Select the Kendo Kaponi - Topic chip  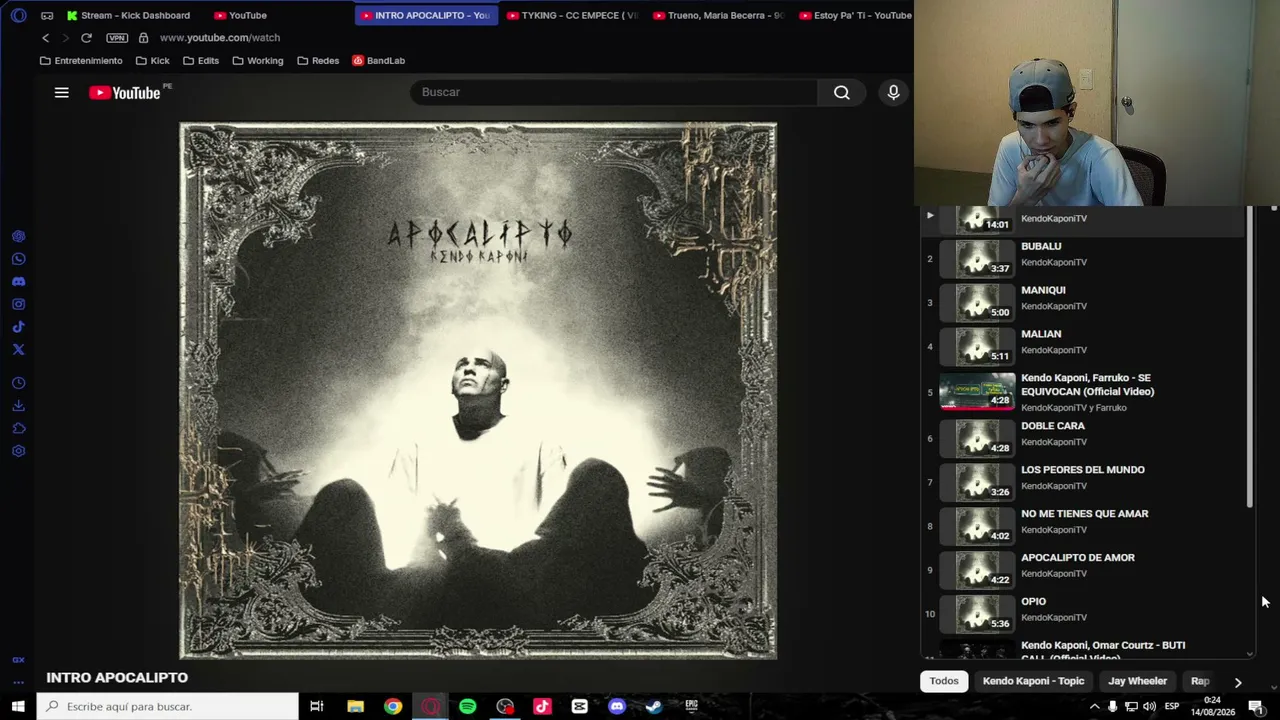[x=1033, y=681]
